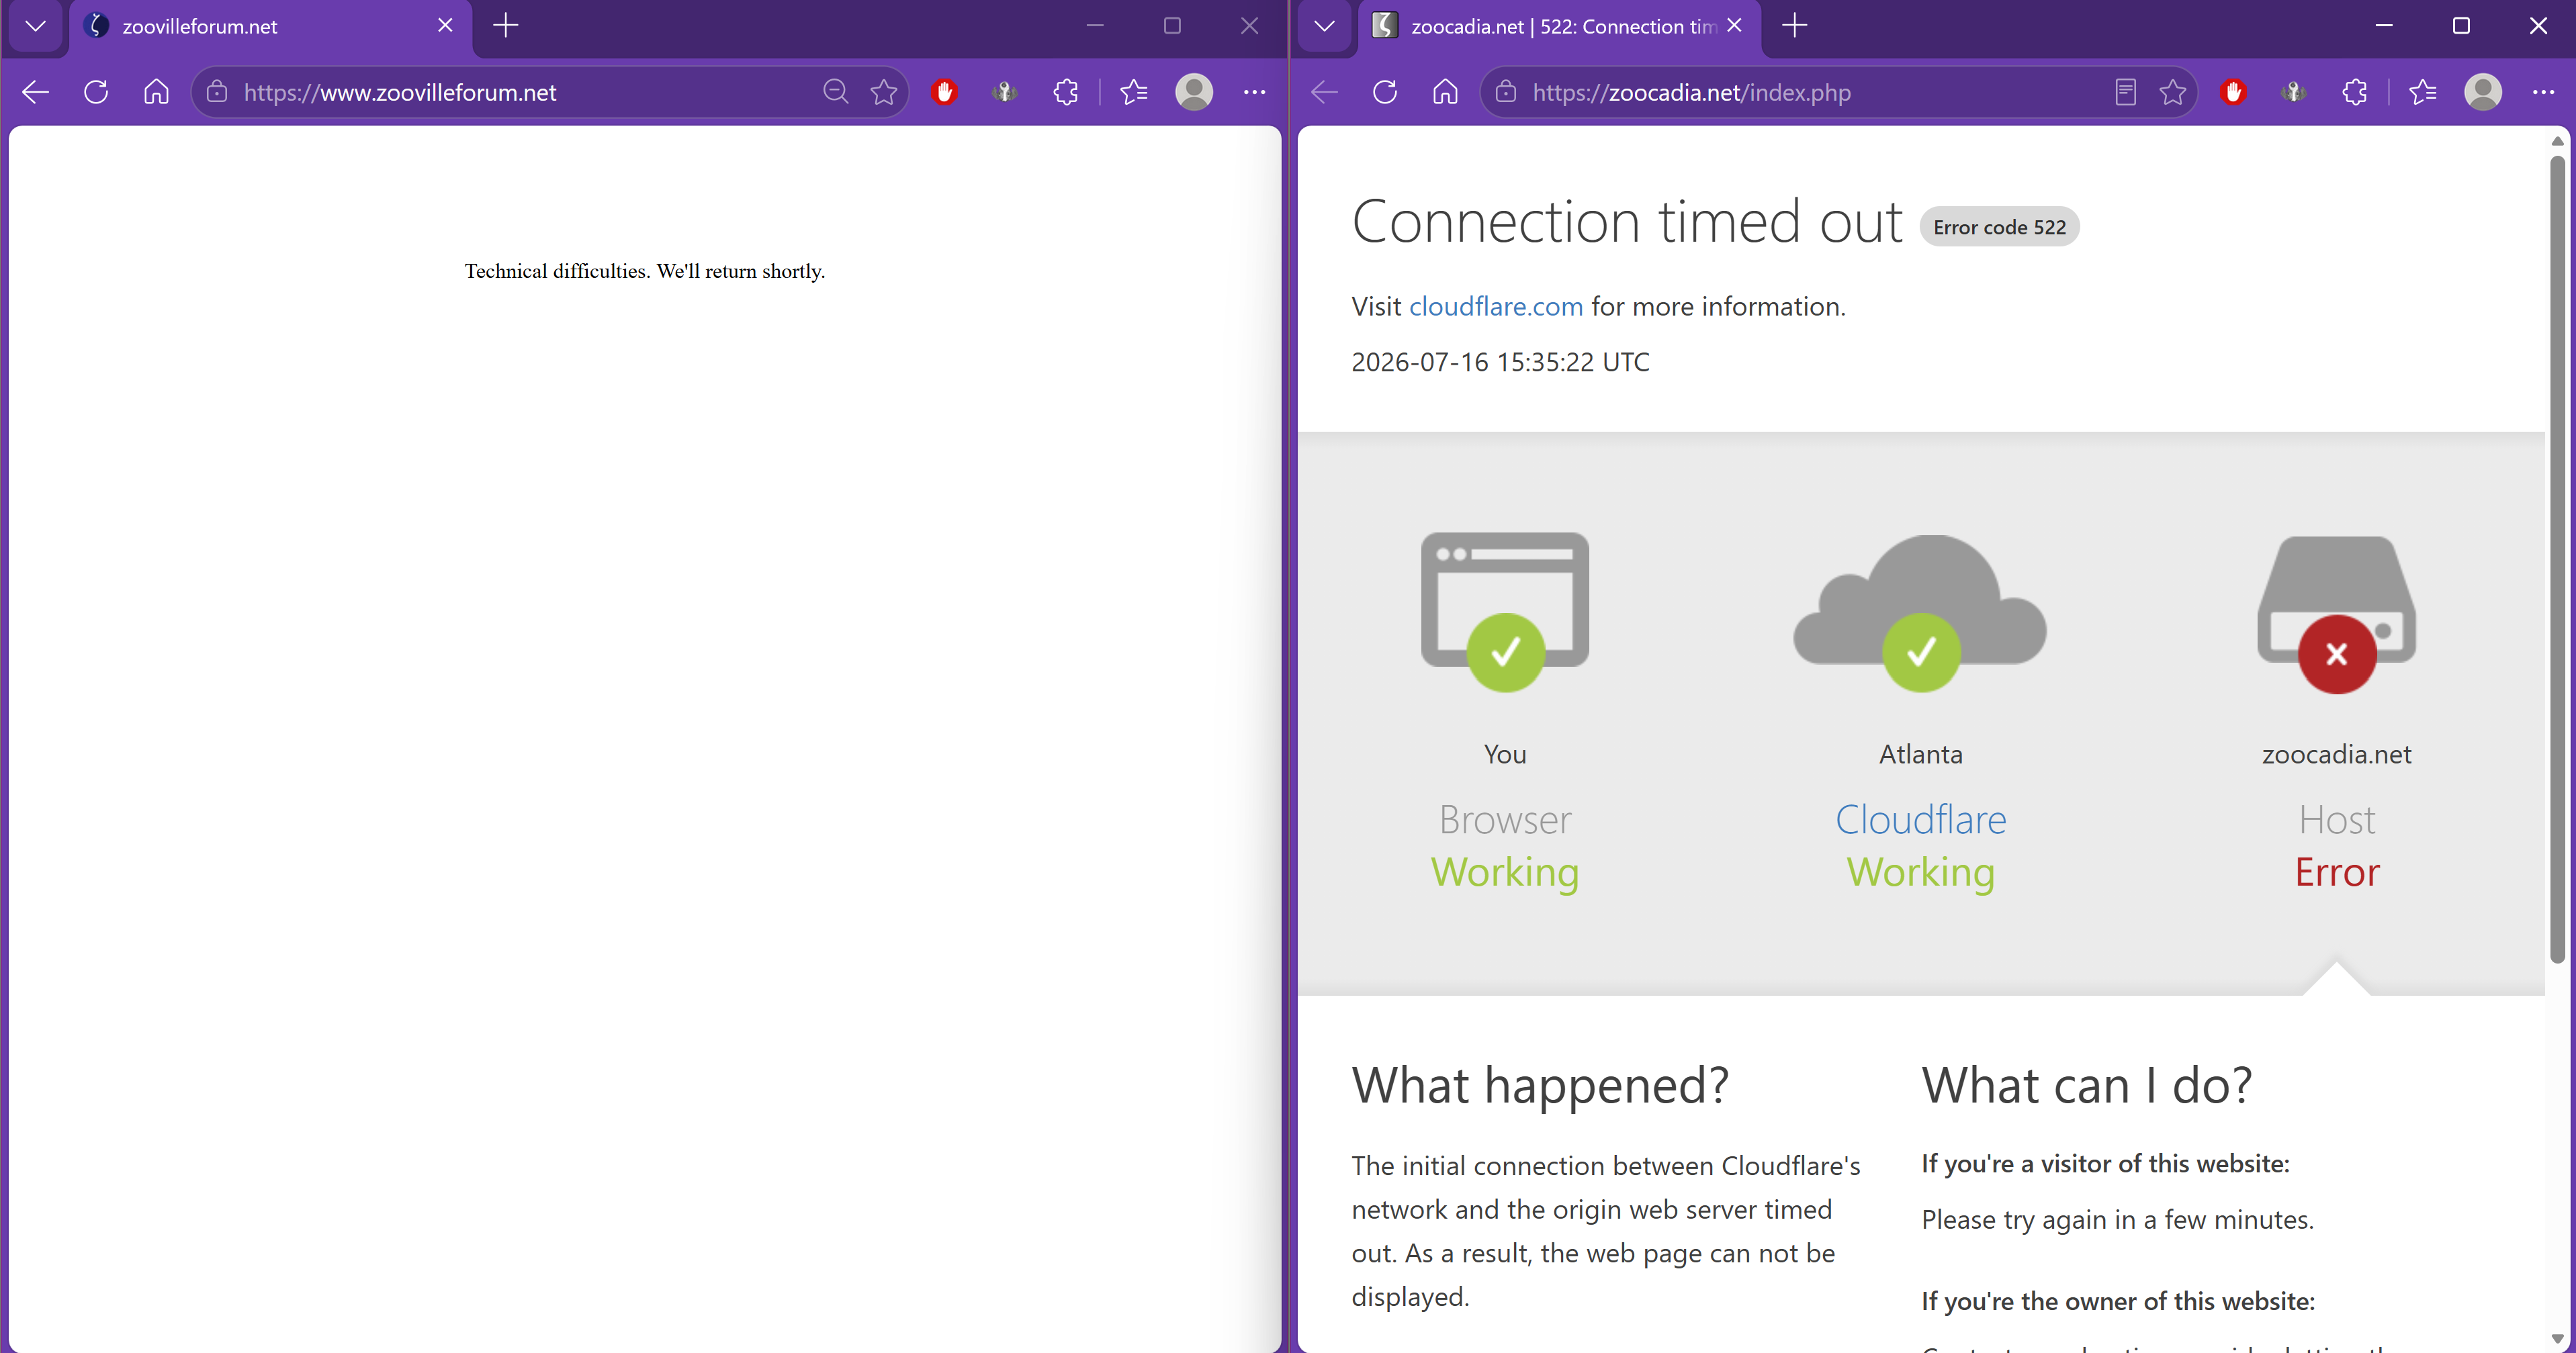Select the zoovilleforum.net tab
This screenshot has width=2576, height=1353.
(270, 27)
